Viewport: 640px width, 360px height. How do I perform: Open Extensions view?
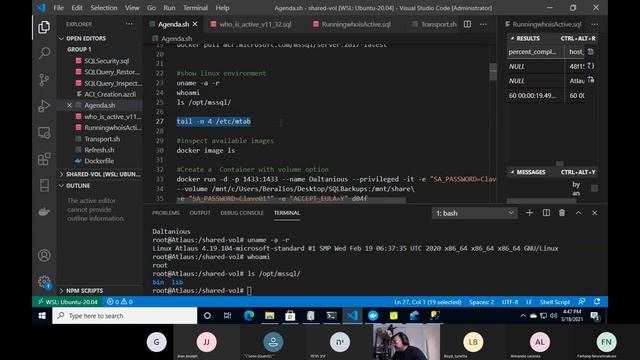pos(44,159)
